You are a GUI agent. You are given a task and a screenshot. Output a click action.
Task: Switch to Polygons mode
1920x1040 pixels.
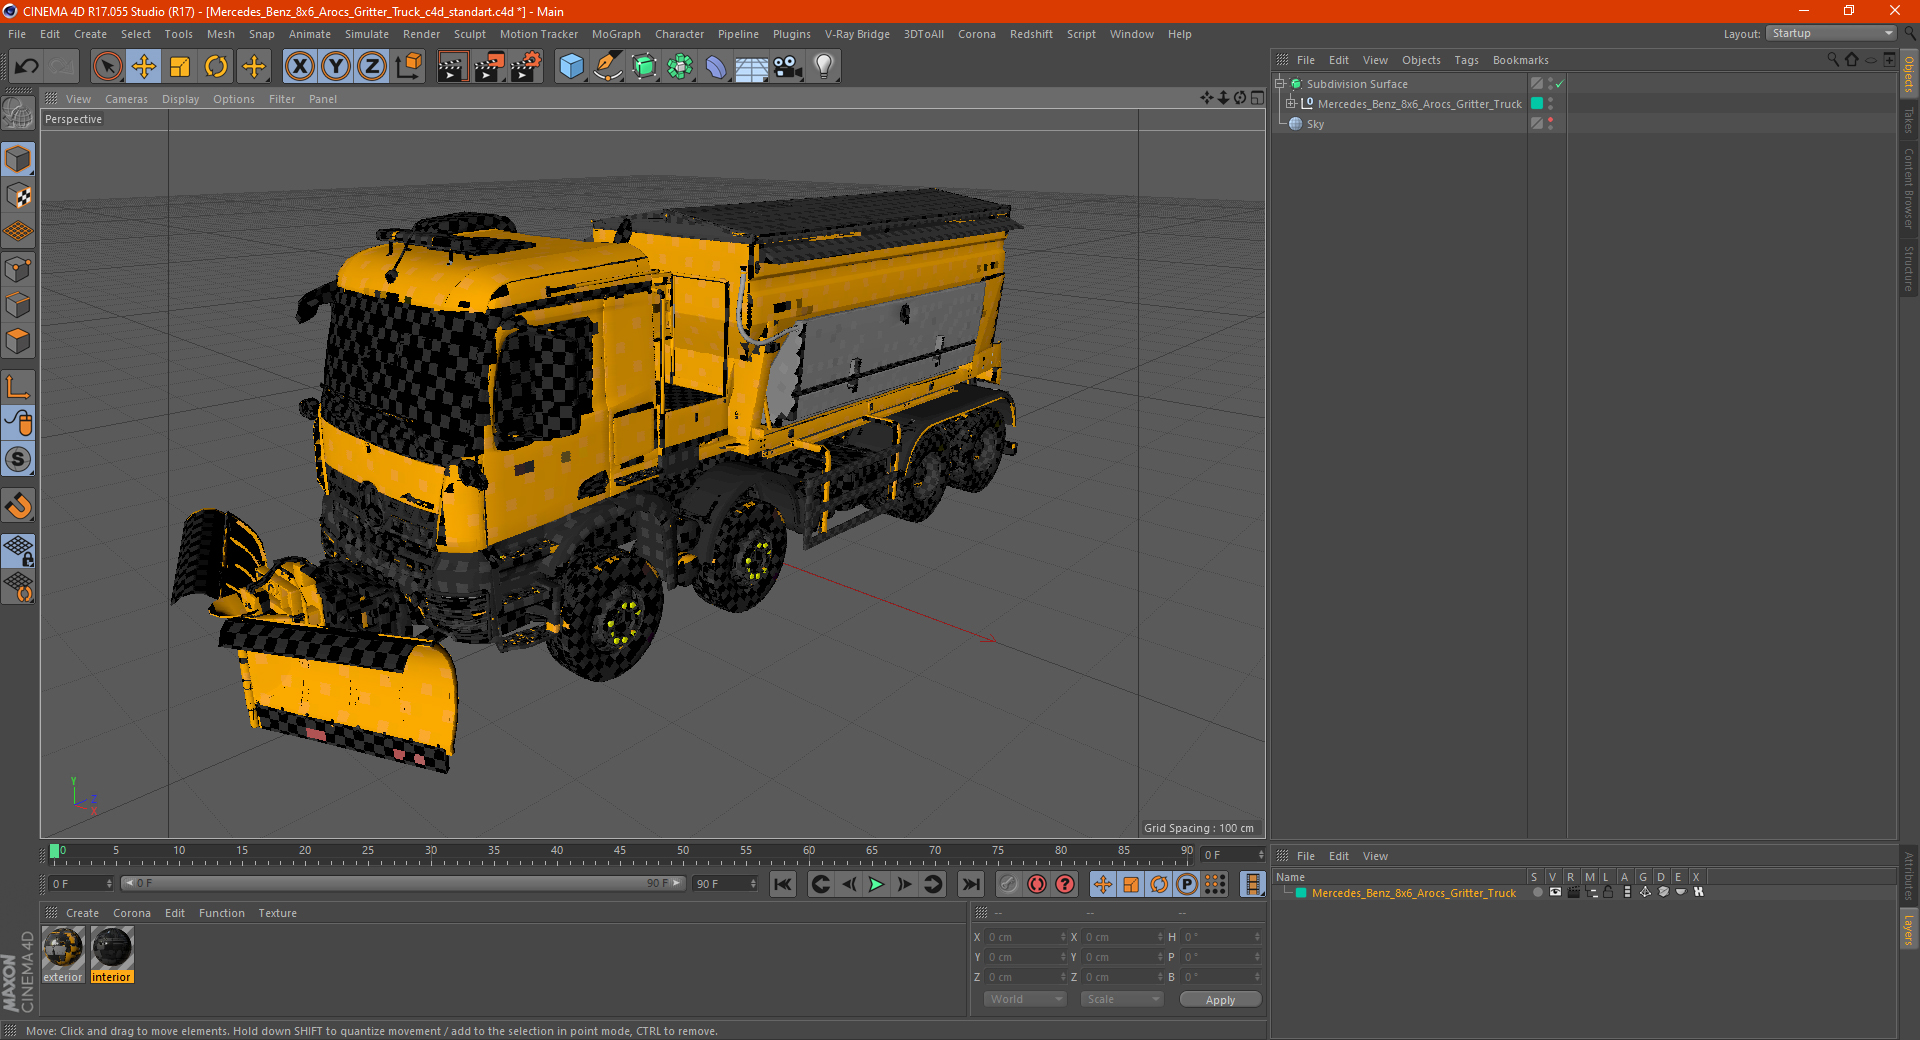click(18, 341)
